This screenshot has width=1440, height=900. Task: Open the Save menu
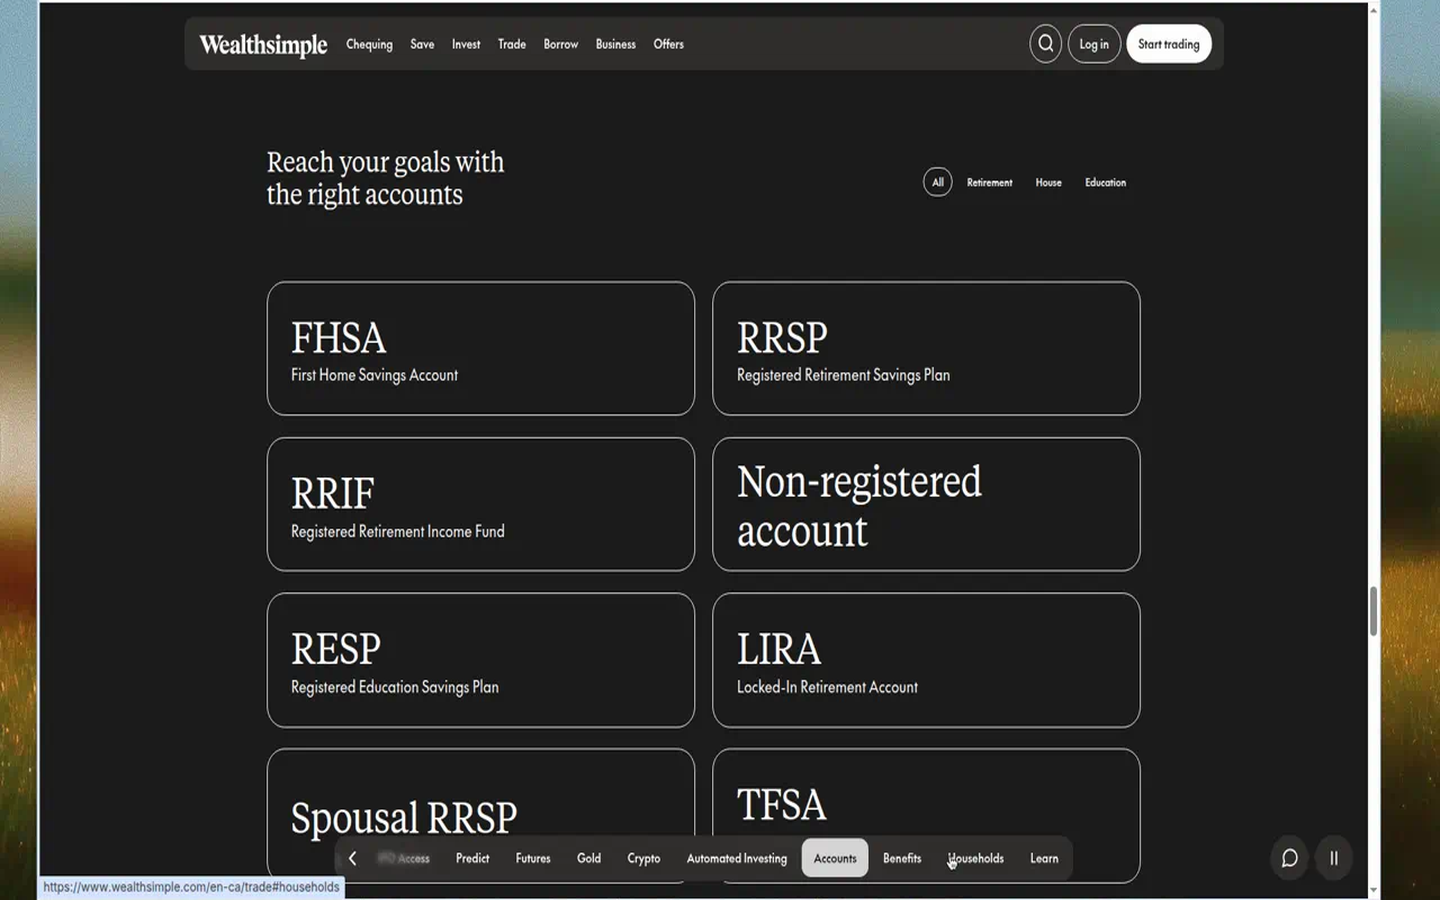(x=422, y=44)
